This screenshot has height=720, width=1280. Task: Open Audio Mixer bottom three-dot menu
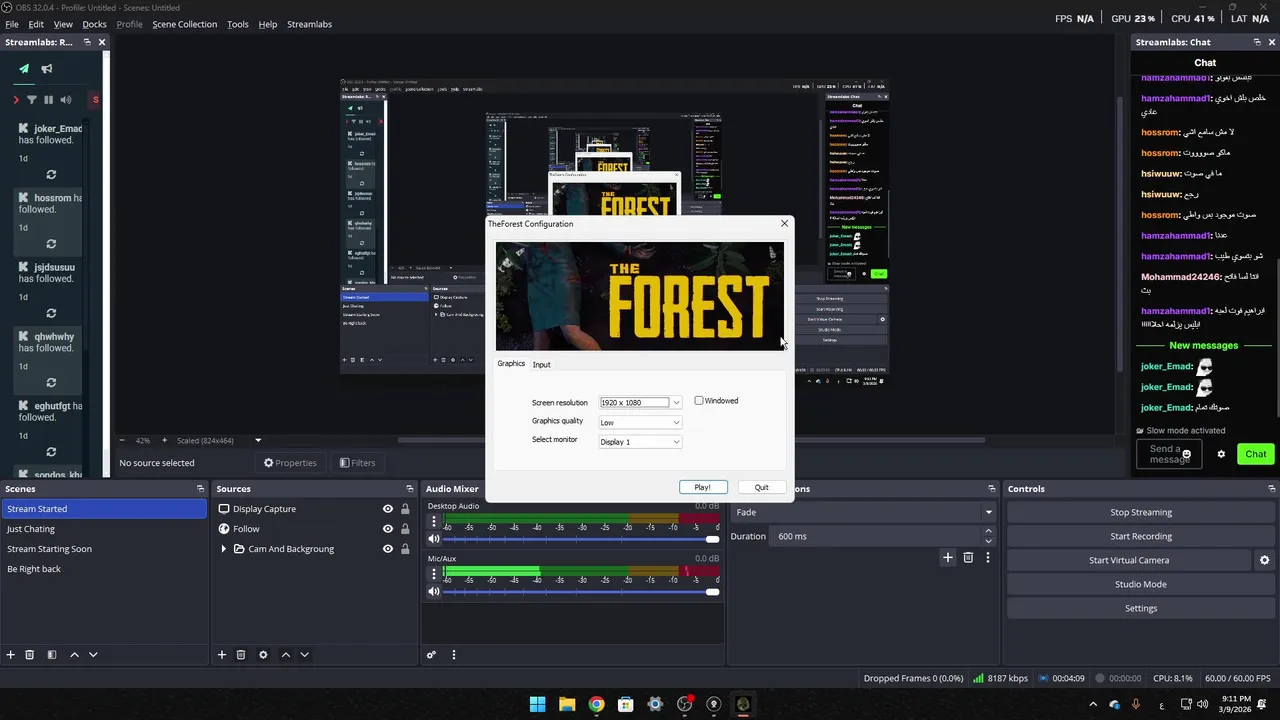click(454, 655)
